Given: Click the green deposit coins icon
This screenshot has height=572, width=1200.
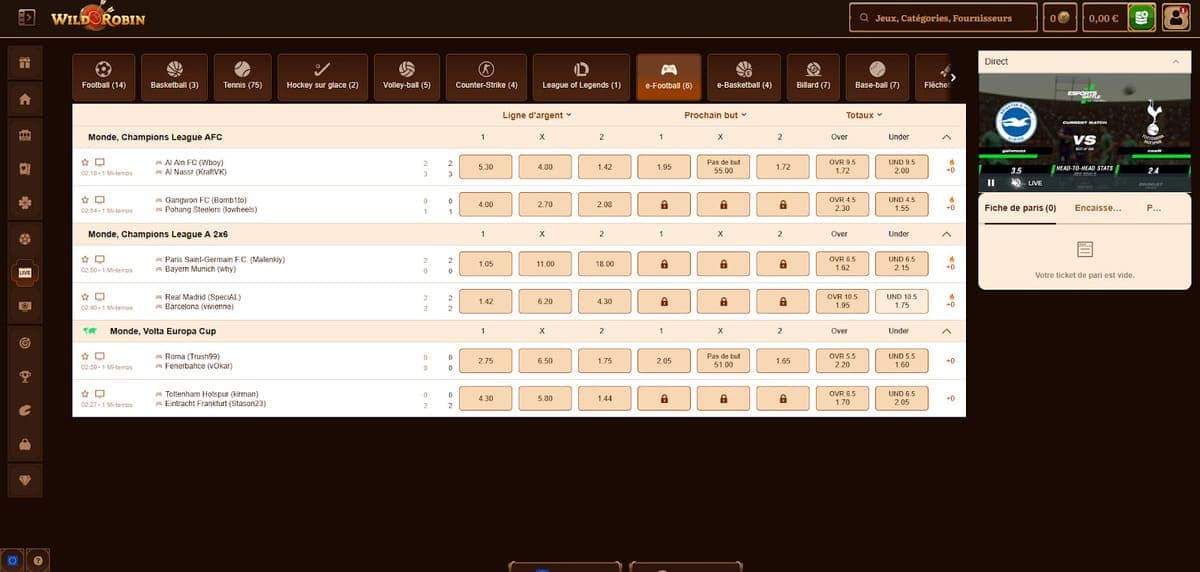Looking at the screenshot, I should [1141, 18].
